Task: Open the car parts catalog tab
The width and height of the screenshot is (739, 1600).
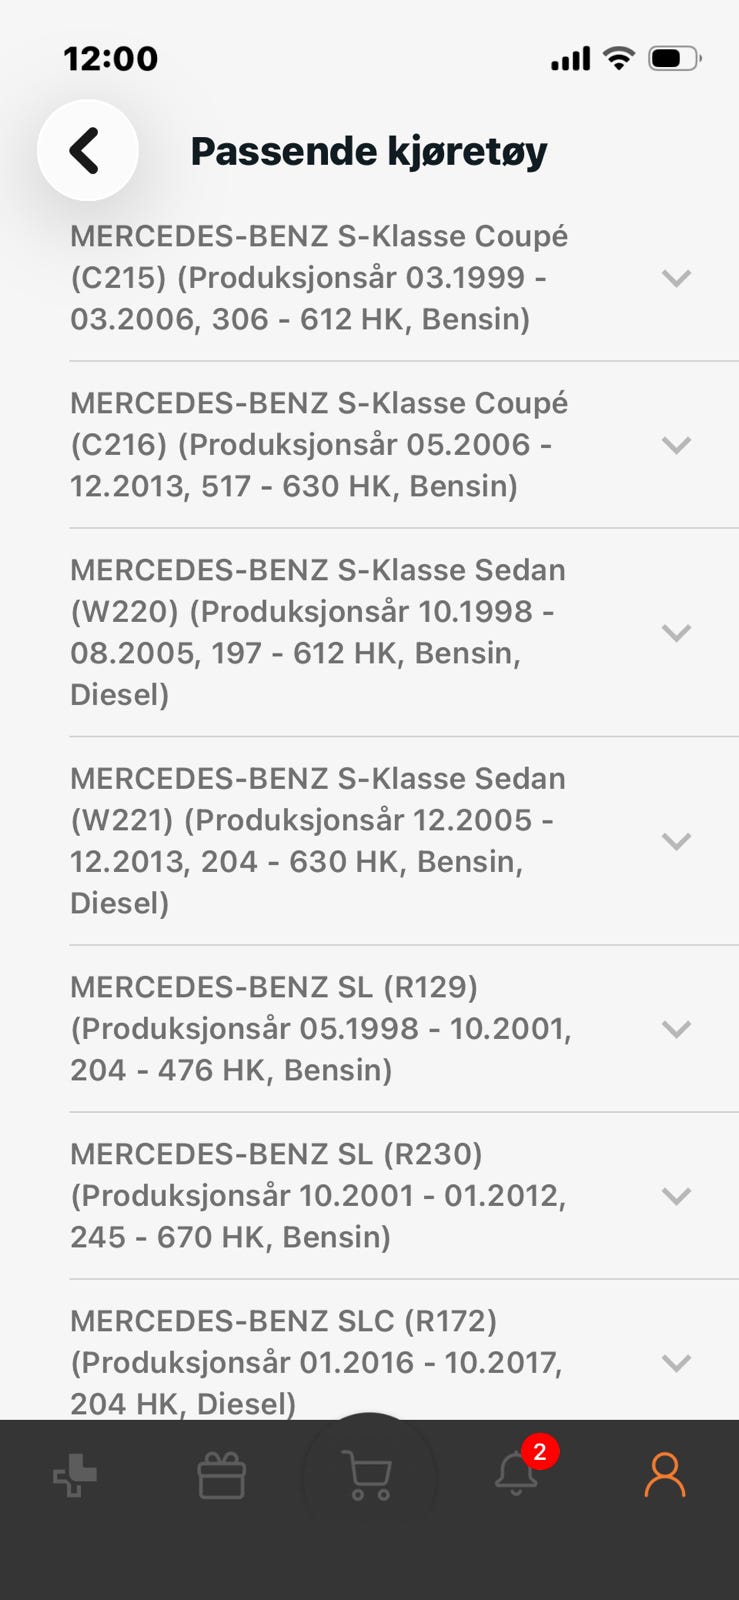Action: 75,1475
